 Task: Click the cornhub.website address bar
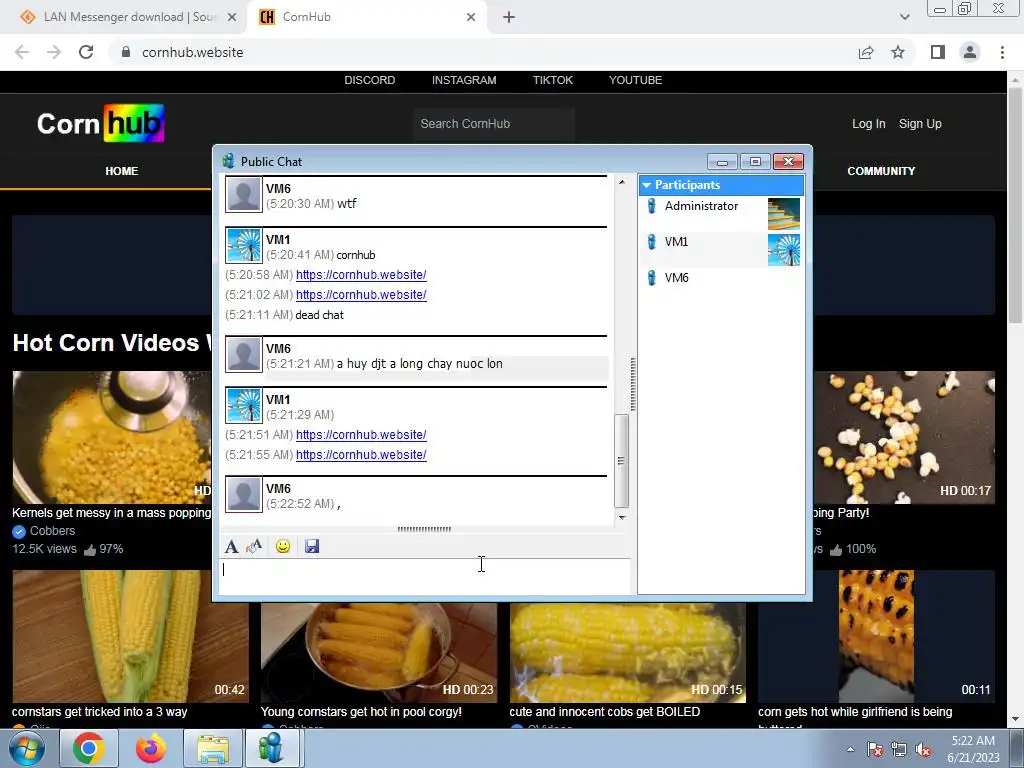483,52
